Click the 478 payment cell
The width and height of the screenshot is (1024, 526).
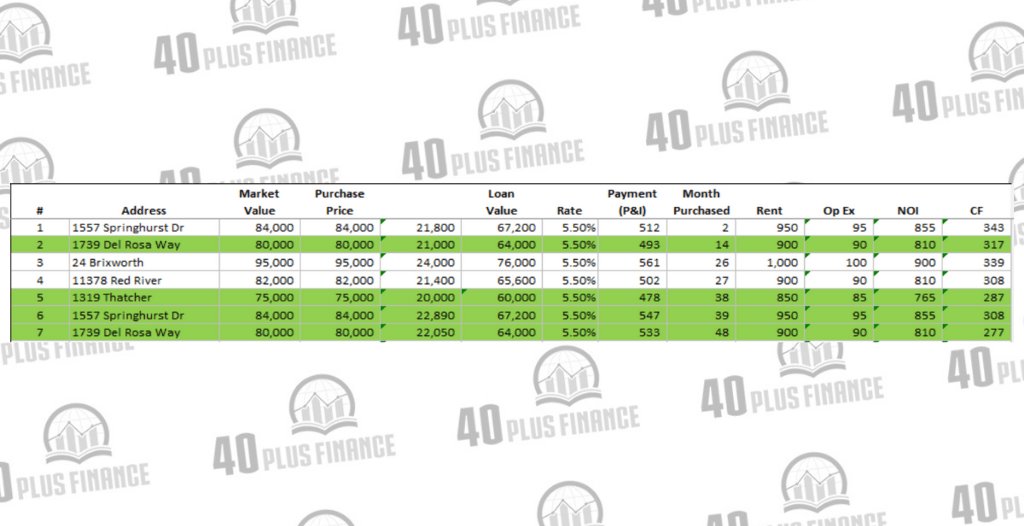point(632,297)
